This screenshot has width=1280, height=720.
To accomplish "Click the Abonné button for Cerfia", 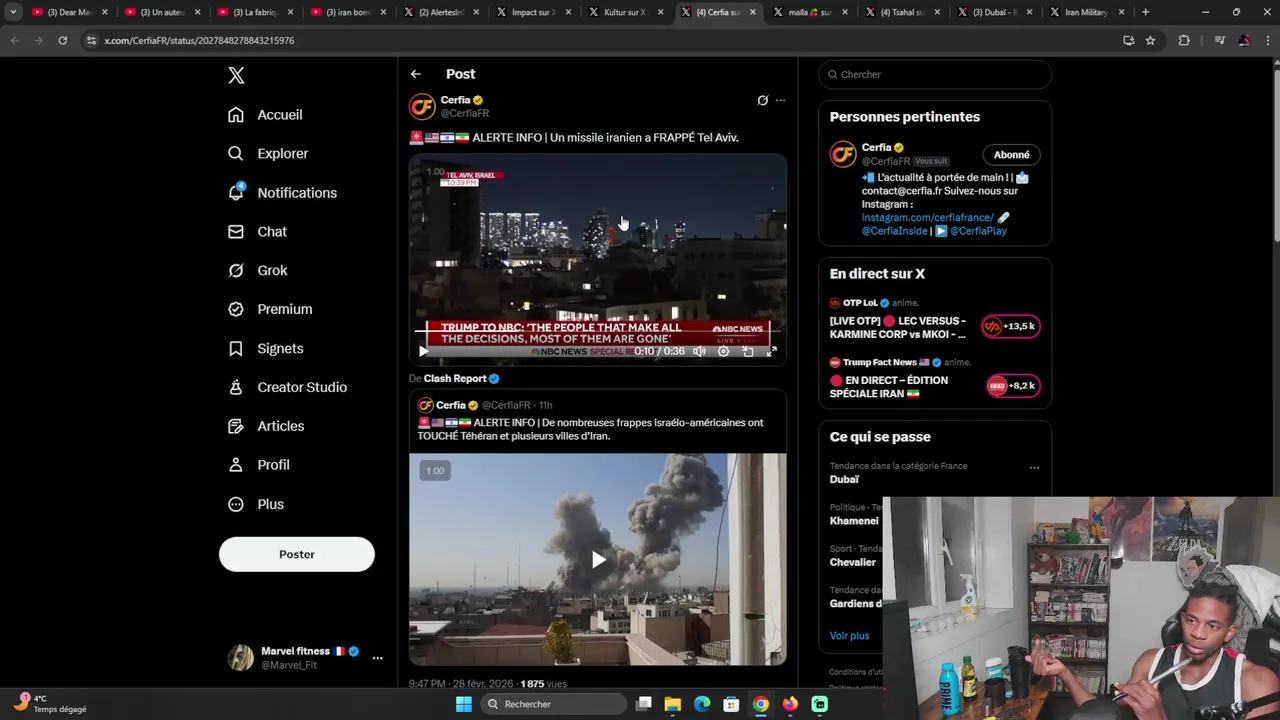I will (x=1012, y=155).
